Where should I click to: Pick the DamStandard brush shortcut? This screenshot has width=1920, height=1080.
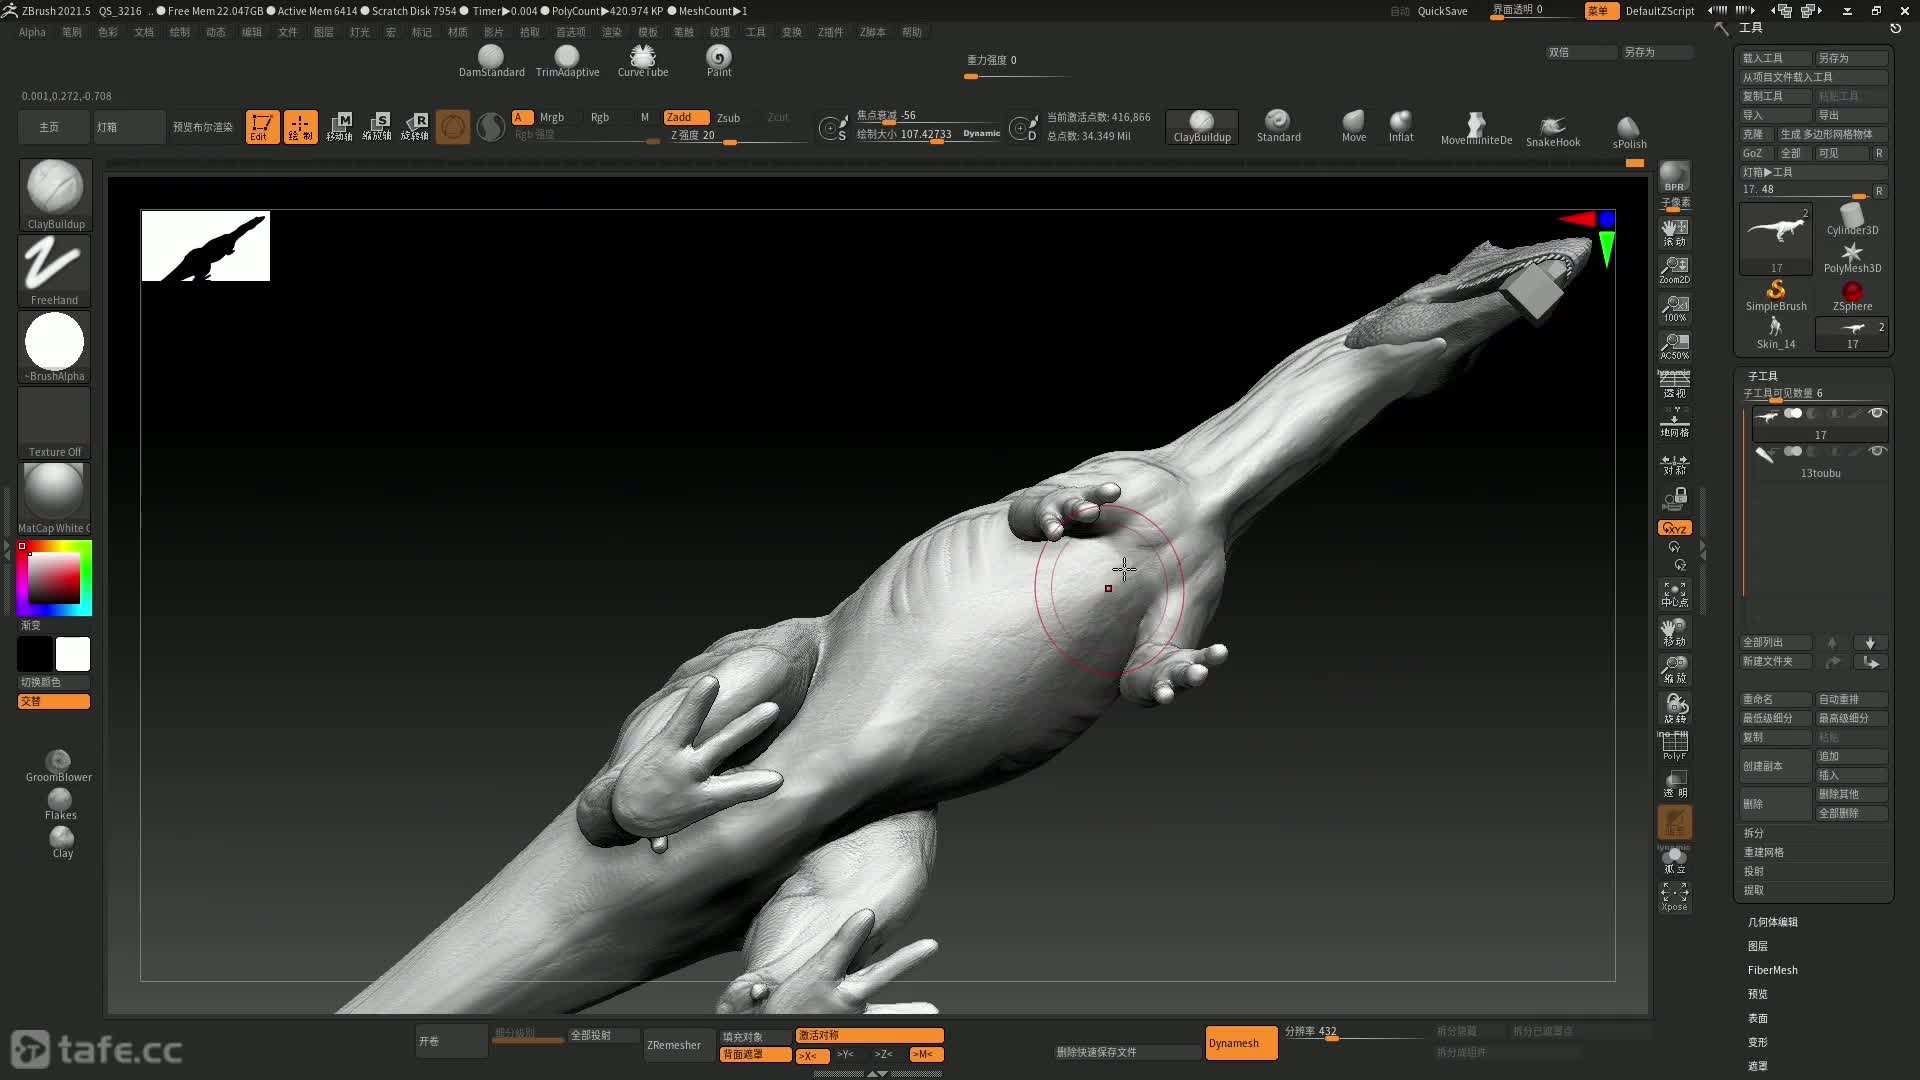pos(491,61)
